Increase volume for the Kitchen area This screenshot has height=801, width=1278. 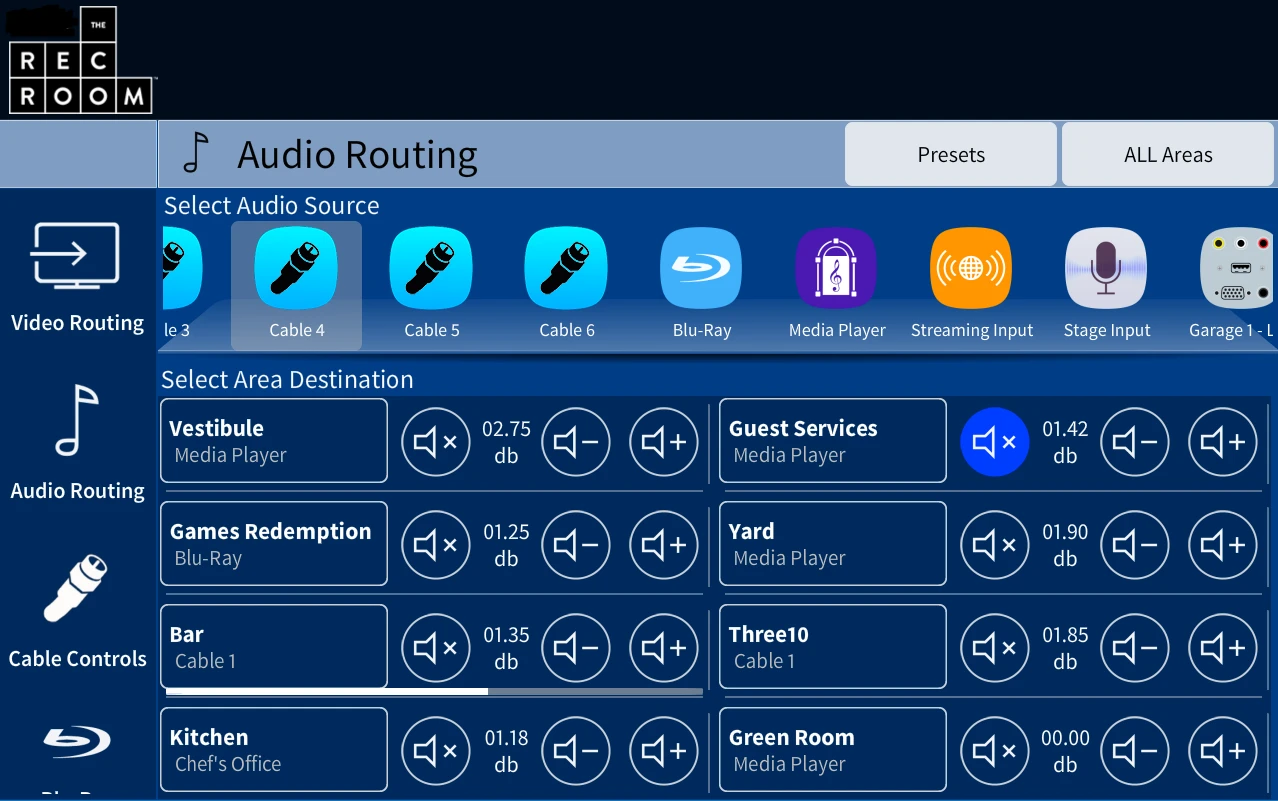click(663, 750)
